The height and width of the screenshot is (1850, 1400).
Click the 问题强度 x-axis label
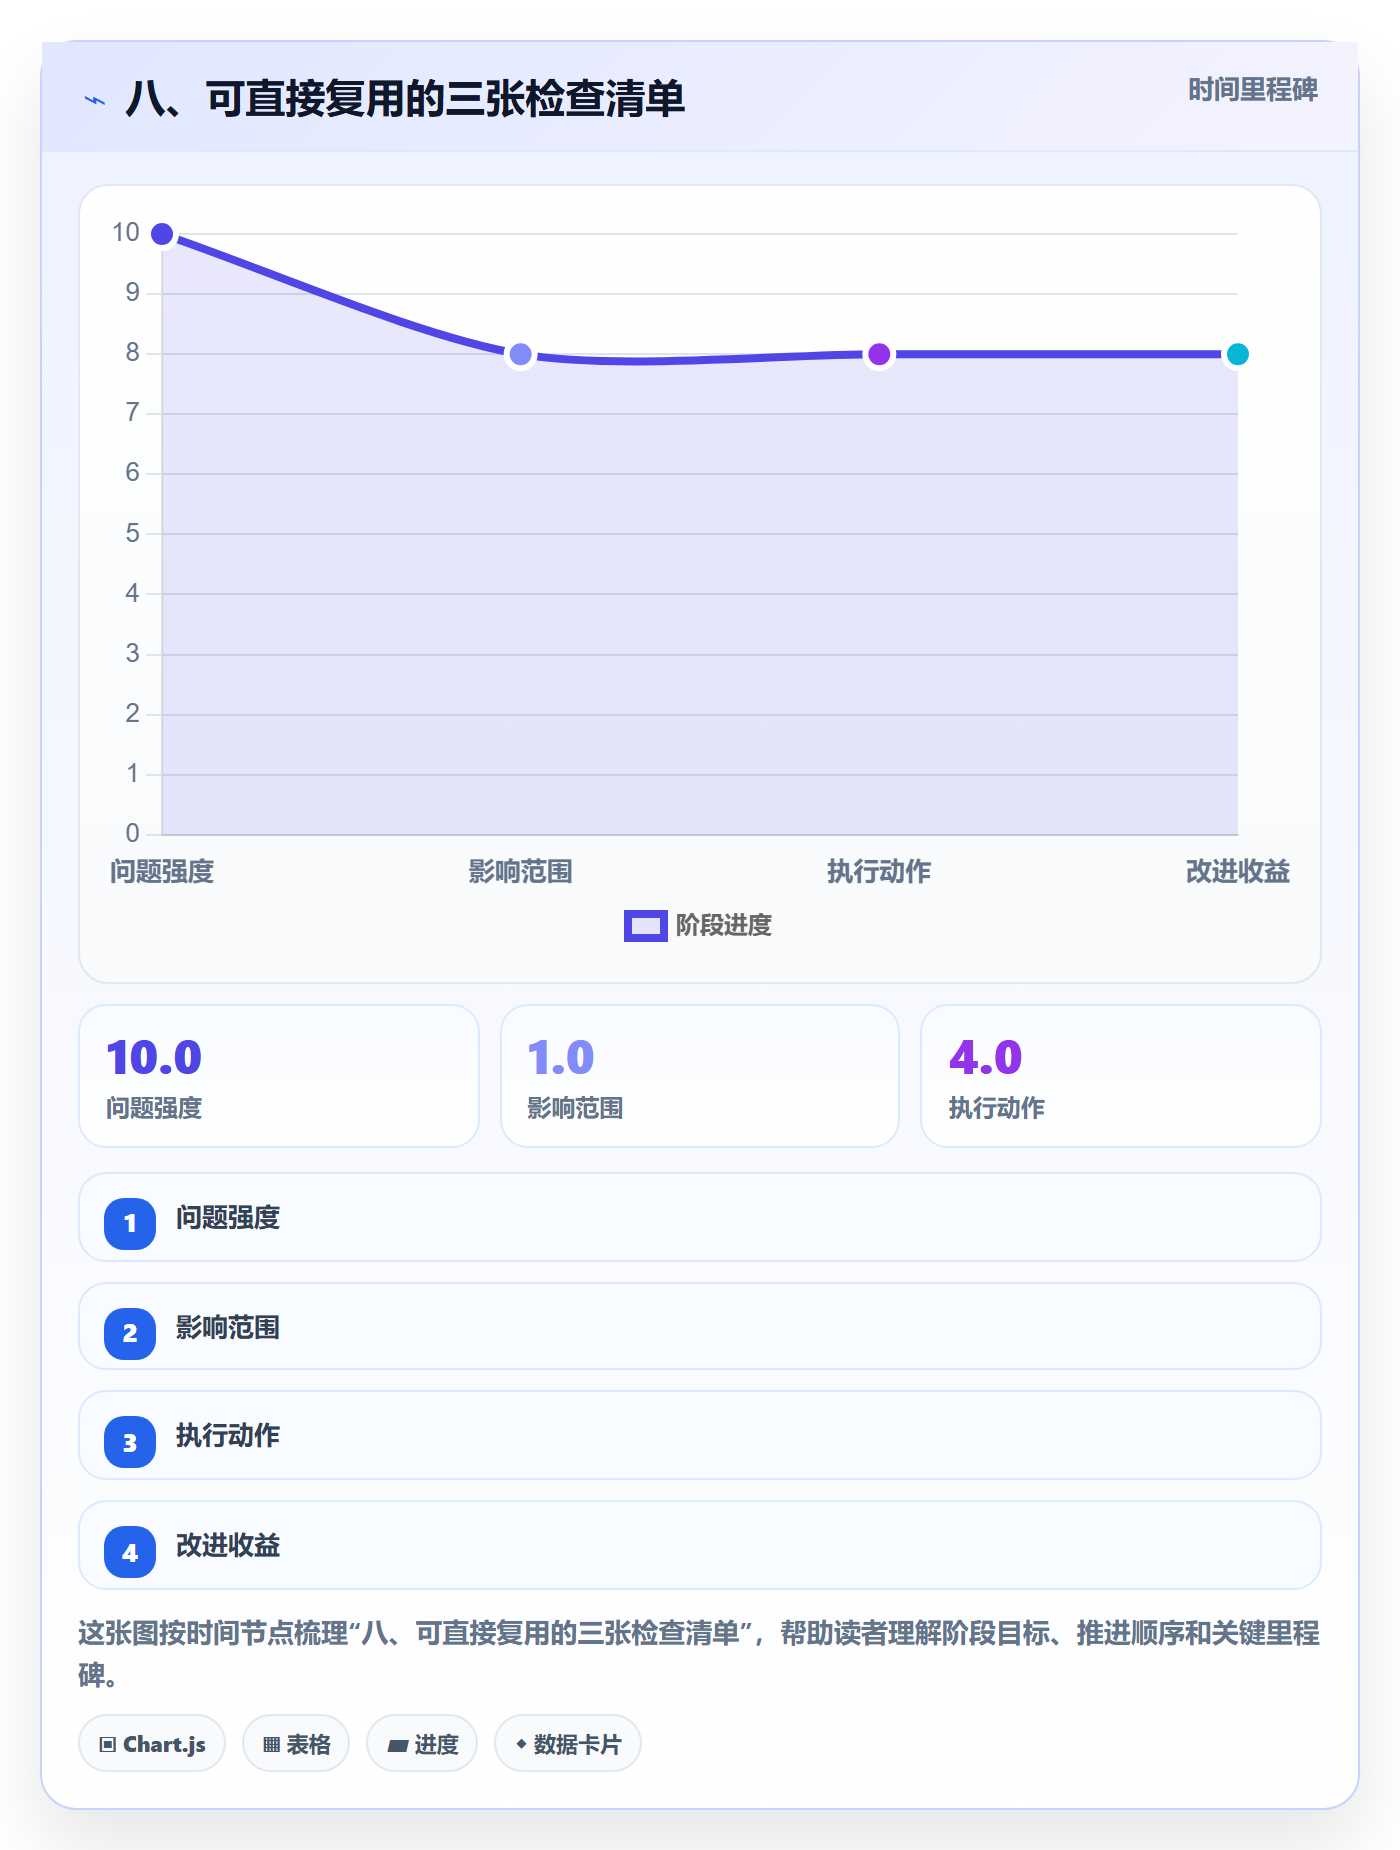[x=162, y=872]
